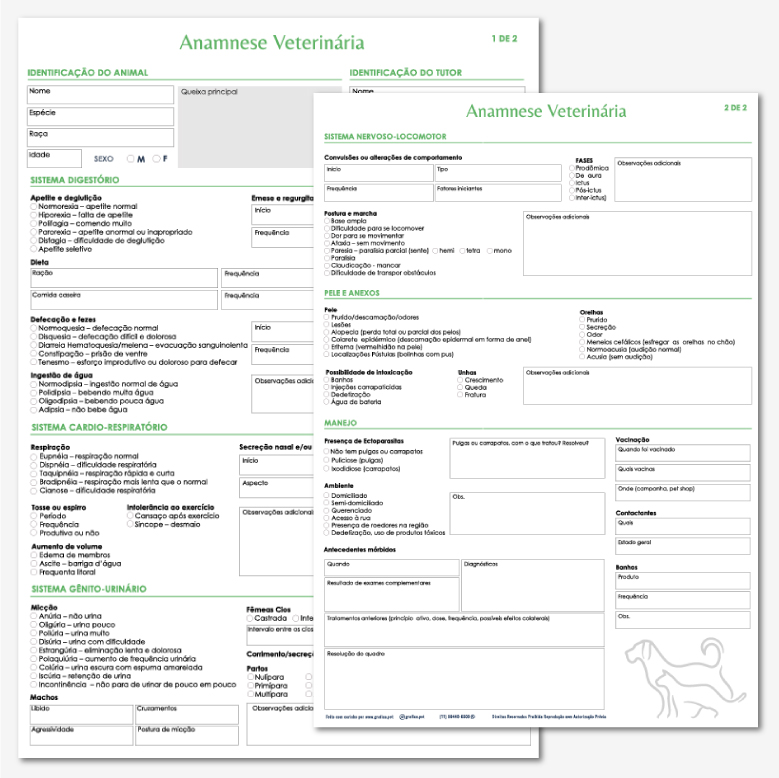Mark the Semi-domiciliado option

coord(326,503)
